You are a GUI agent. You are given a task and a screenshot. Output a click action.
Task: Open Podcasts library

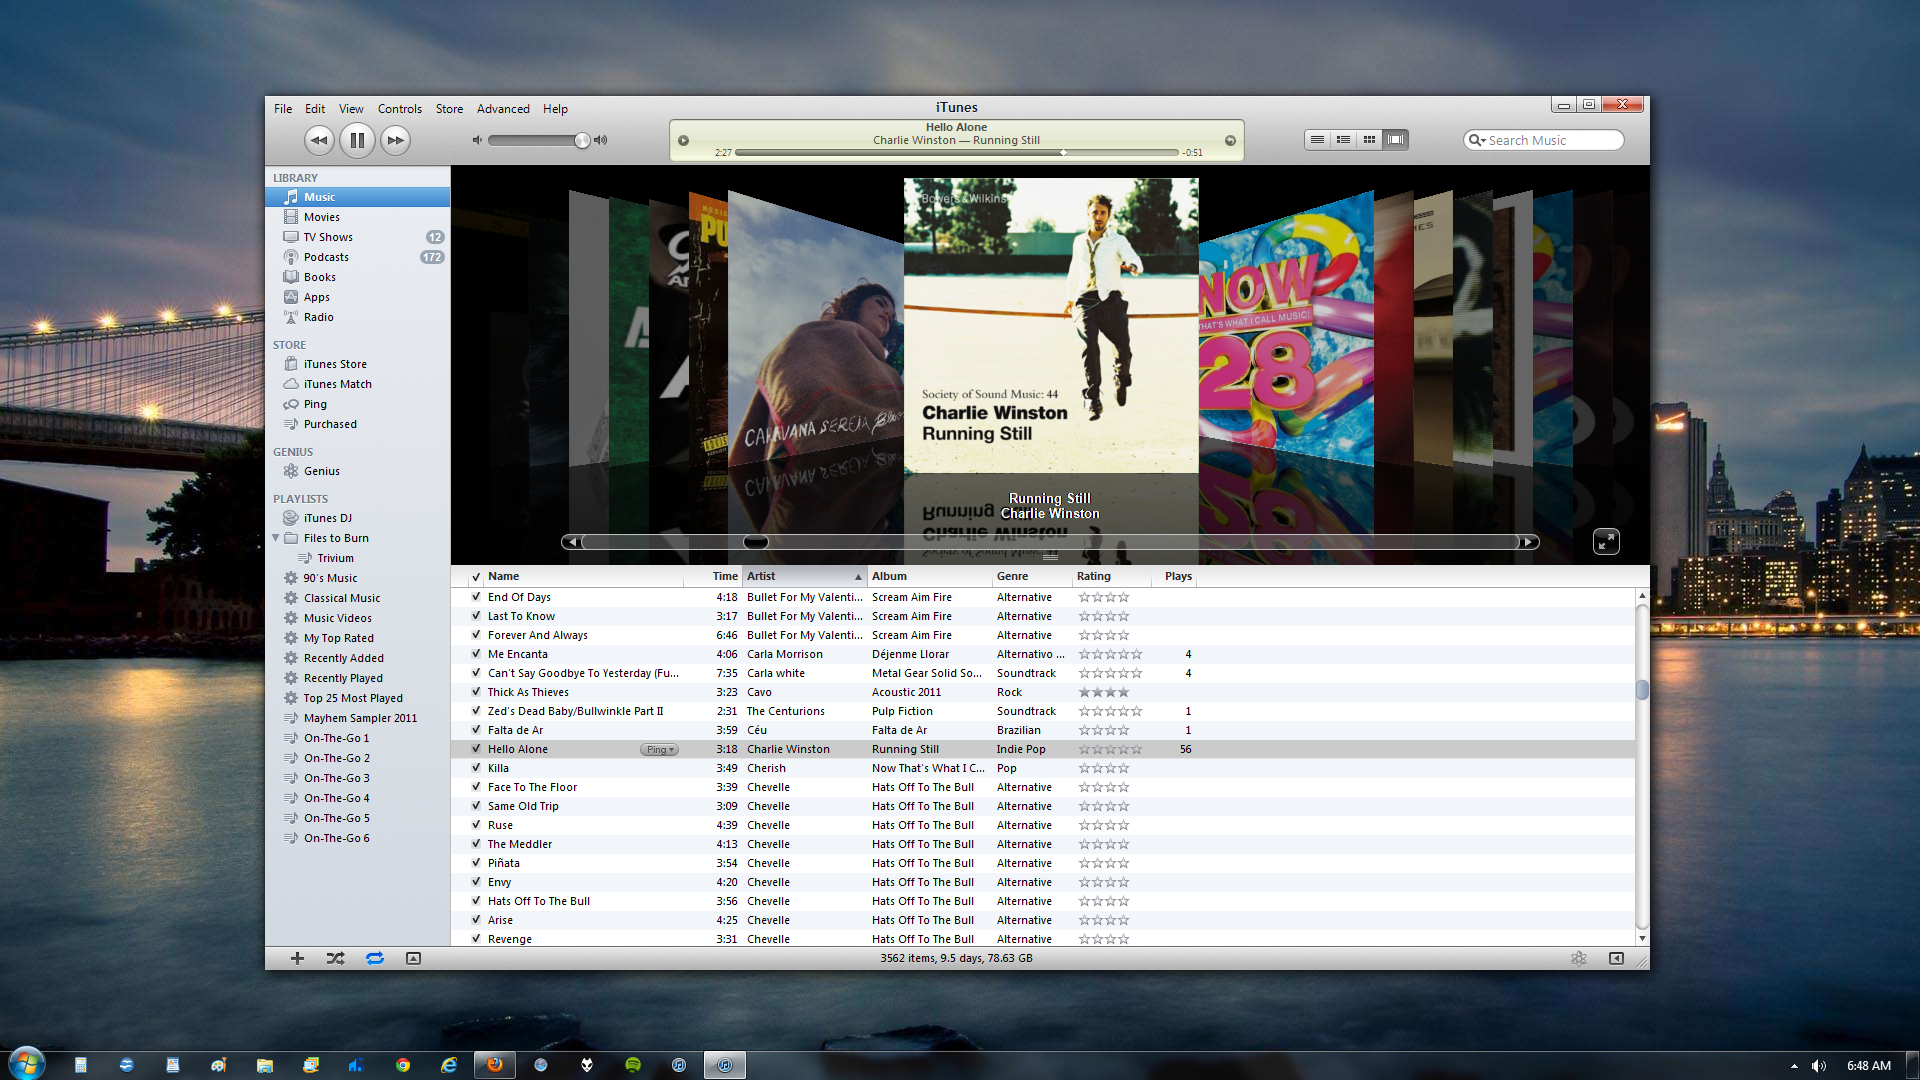[326, 257]
